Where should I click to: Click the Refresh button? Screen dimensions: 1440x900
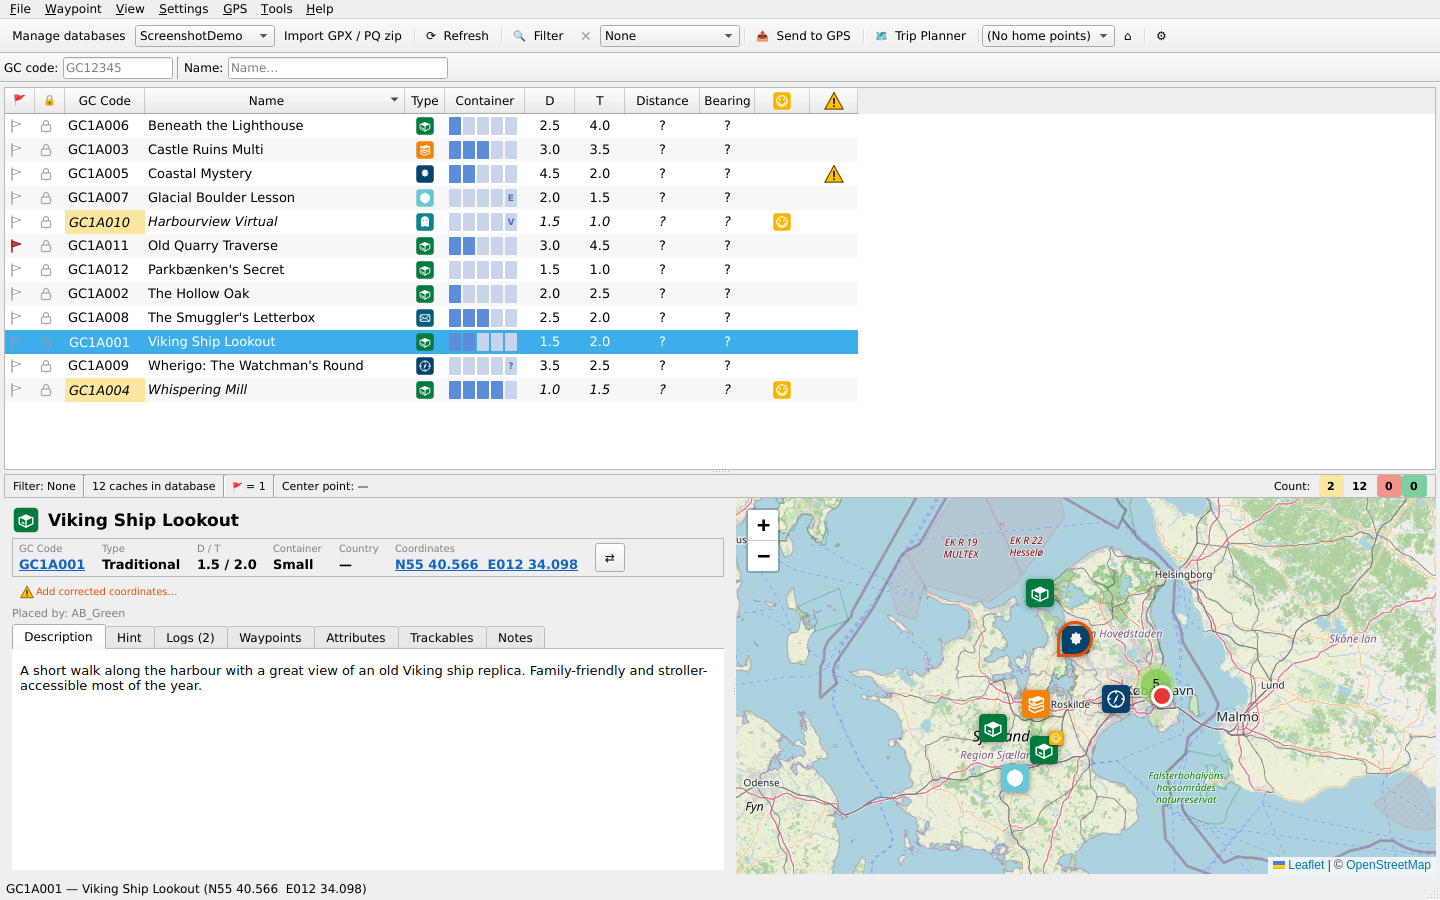point(457,36)
